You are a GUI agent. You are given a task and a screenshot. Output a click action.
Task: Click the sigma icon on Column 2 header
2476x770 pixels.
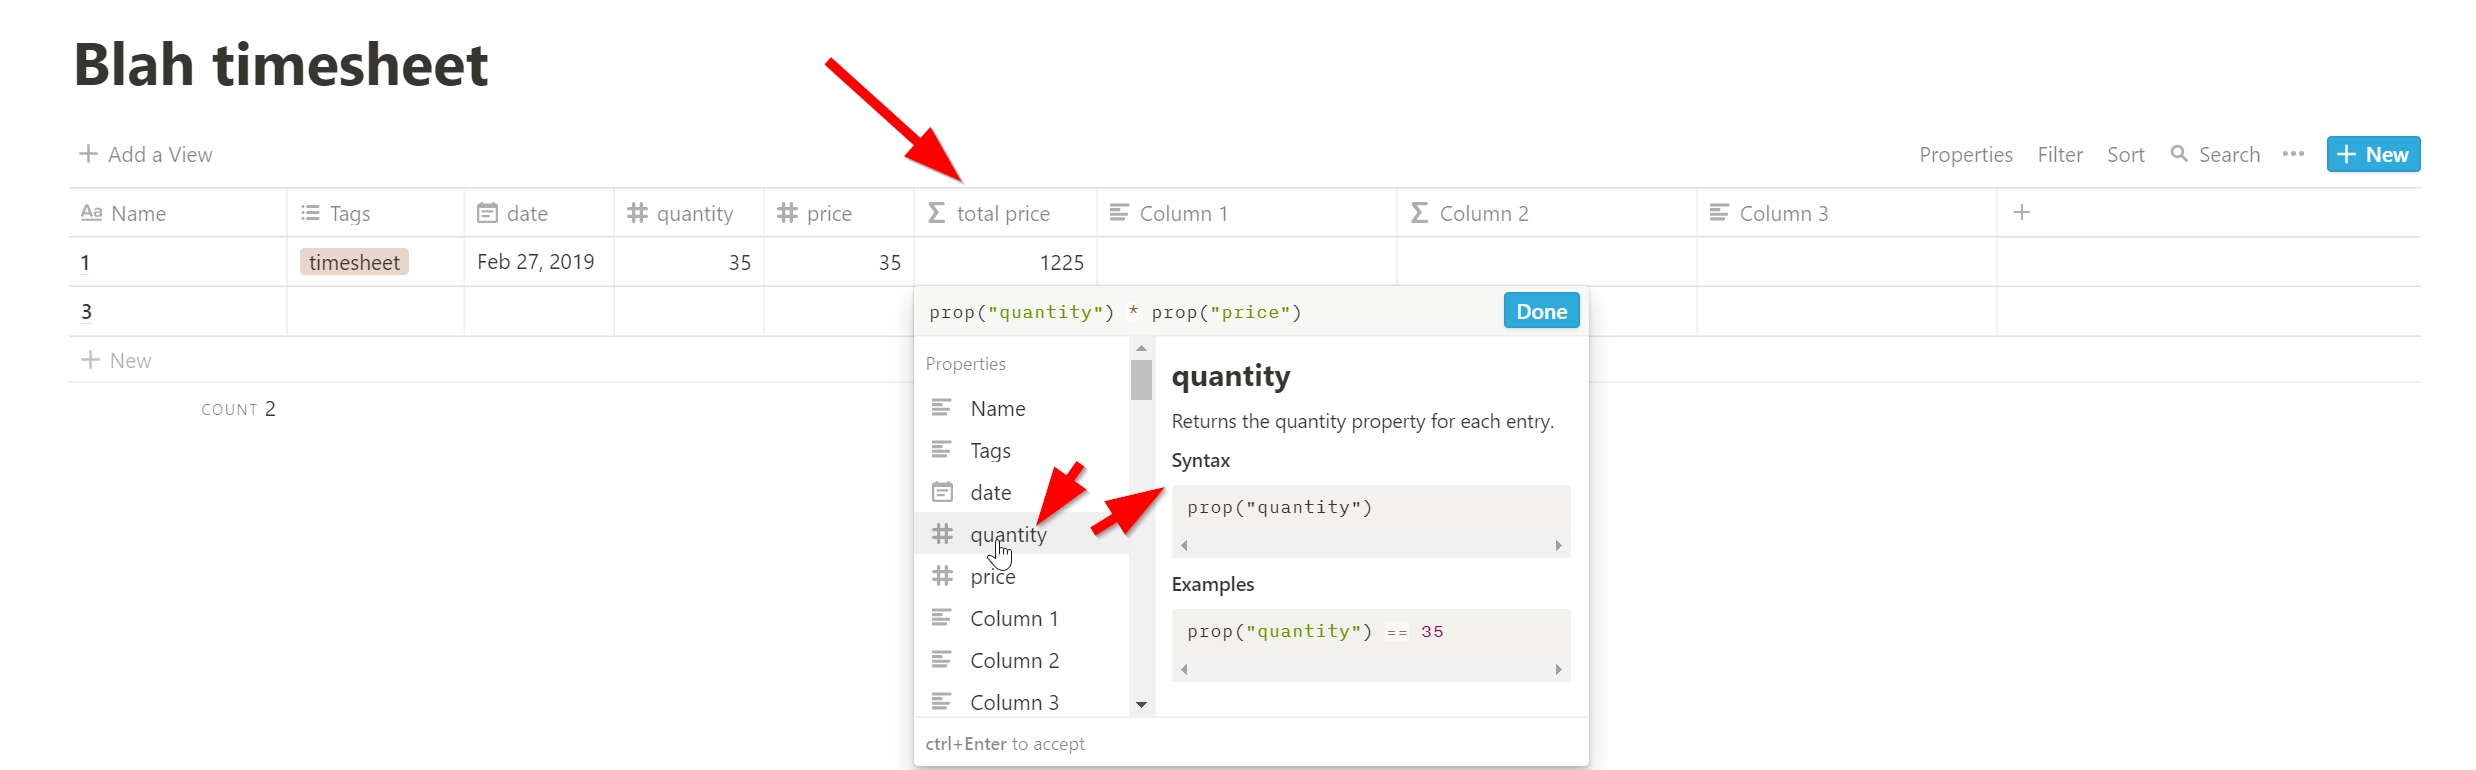[x=1418, y=213]
